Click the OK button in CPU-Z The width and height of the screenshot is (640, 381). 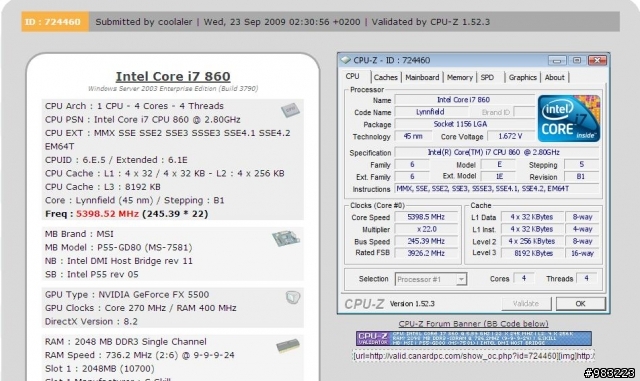tap(580, 303)
